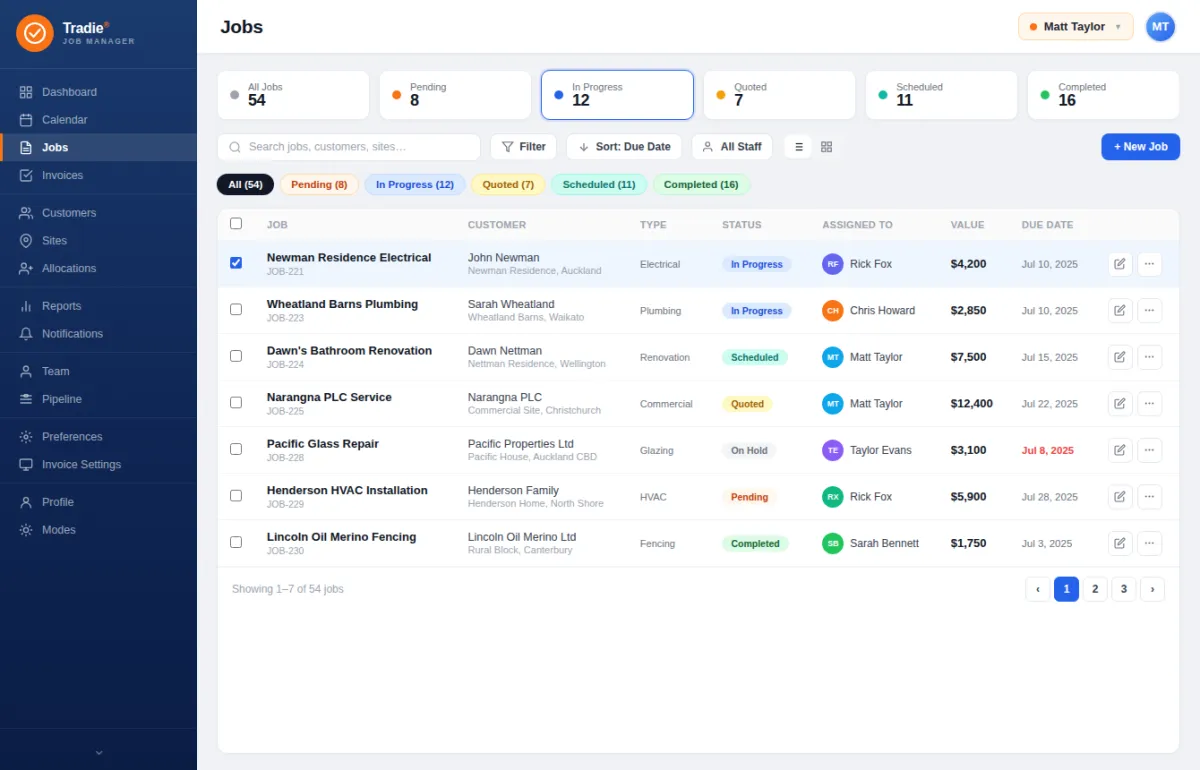Image resolution: width=1200 pixels, height=770 pixels.
Task: Open the Matt Taylor user dropdown
Action: pos(1076,27)
